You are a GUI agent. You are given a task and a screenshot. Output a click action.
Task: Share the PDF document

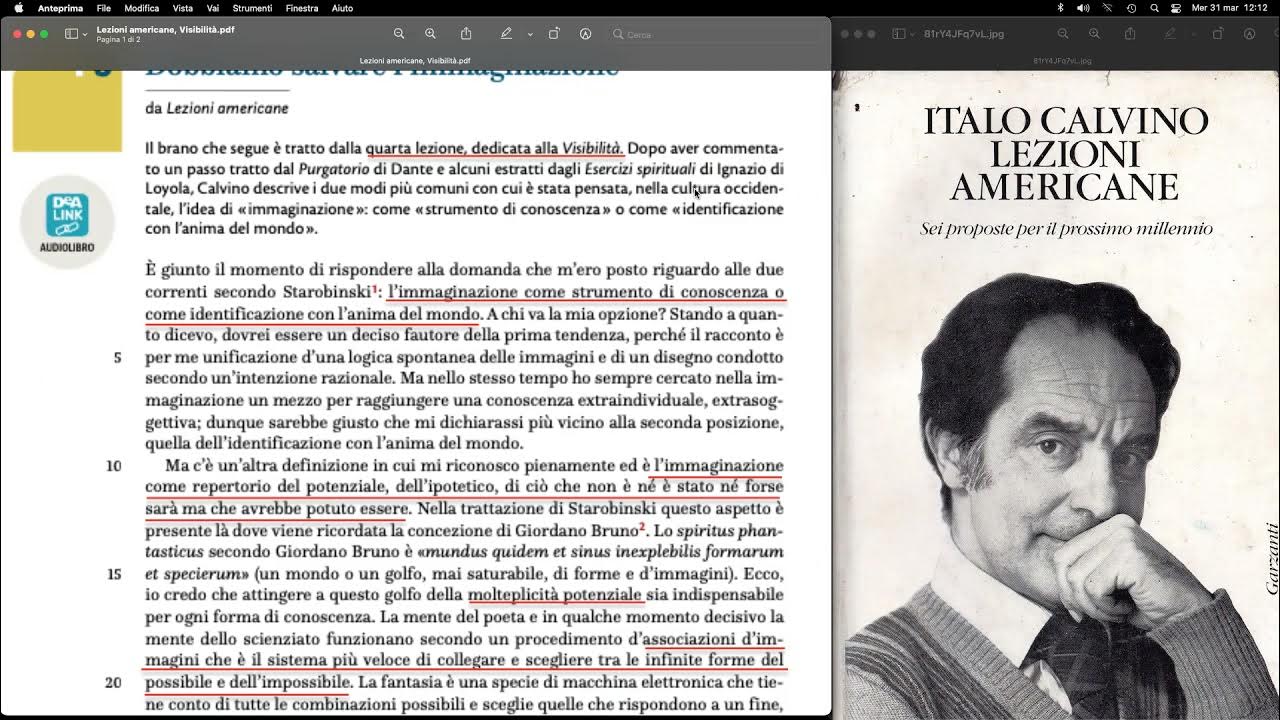pyautogui.click(x=466, y=34)
